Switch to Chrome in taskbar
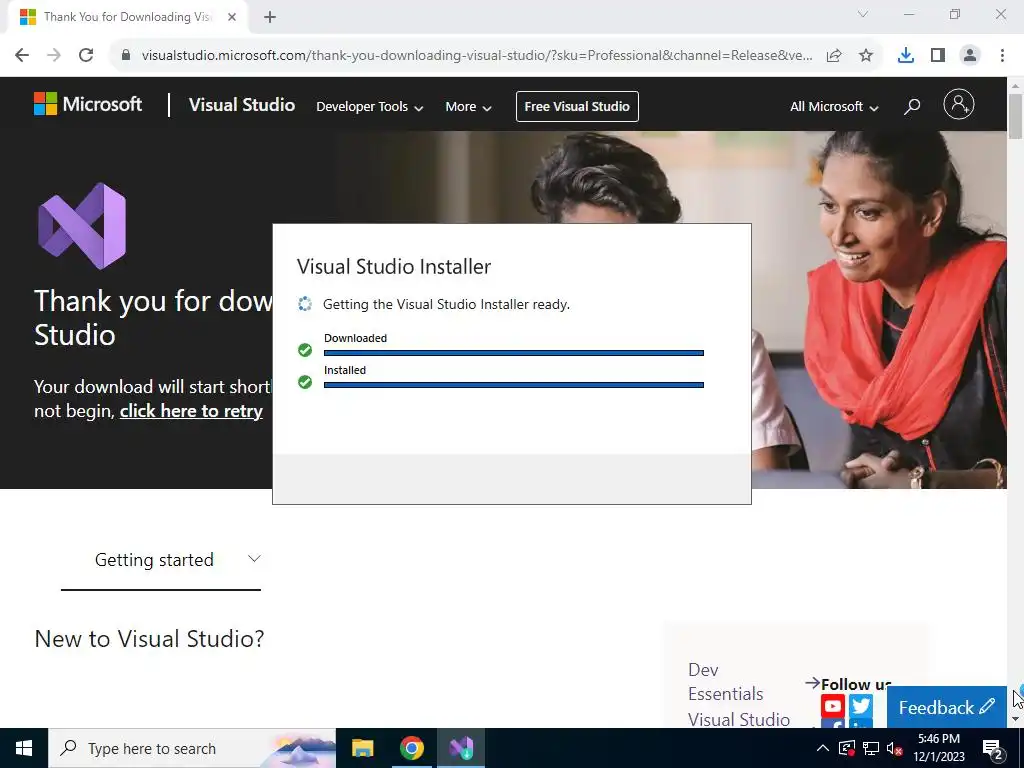The width and height of the screenshot is (1024, 768). pyautogui.click(x=411, y=748)
